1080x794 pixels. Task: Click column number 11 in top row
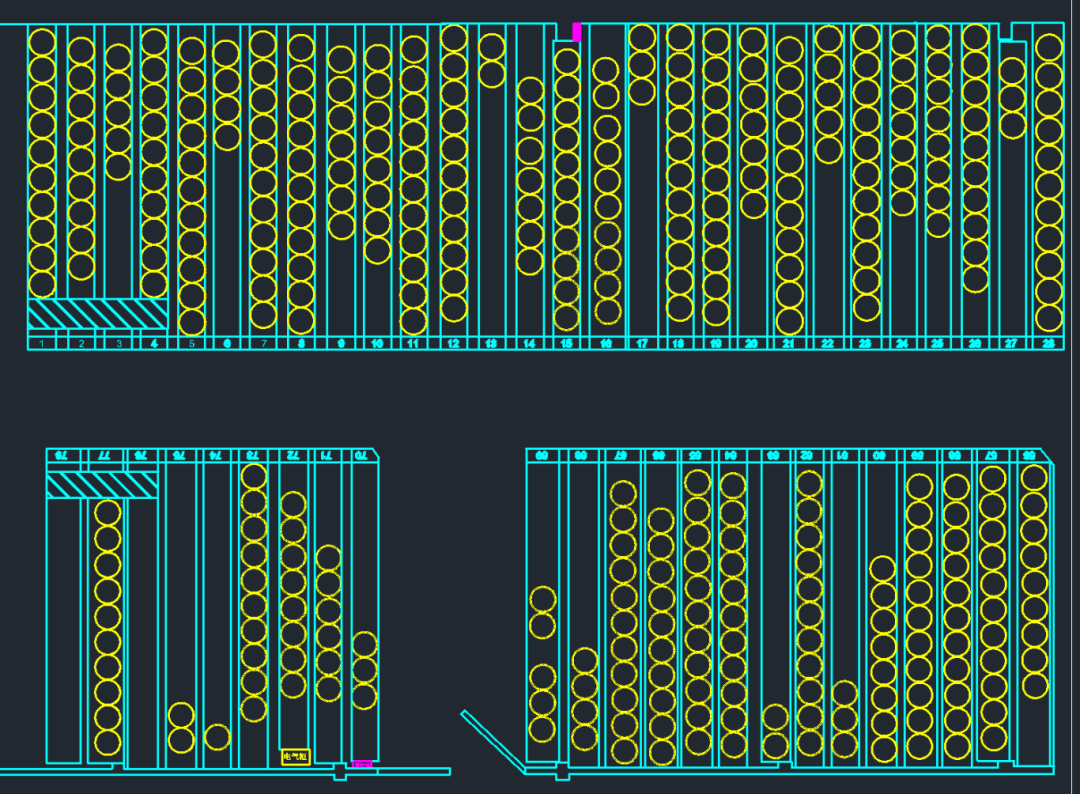point(413,343)
